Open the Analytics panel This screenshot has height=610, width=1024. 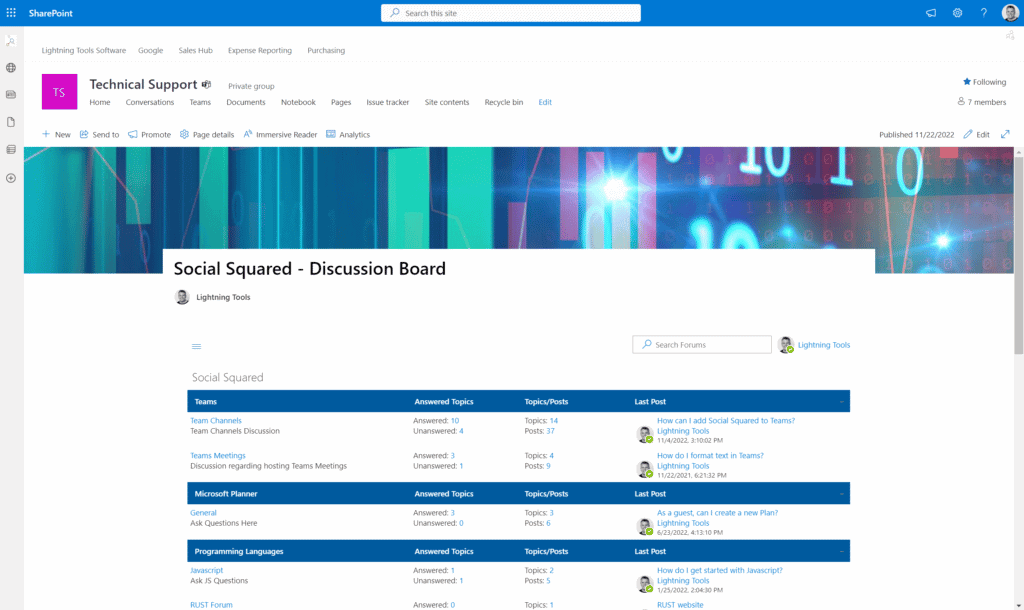pyautogui.click(x=347, y=134)
